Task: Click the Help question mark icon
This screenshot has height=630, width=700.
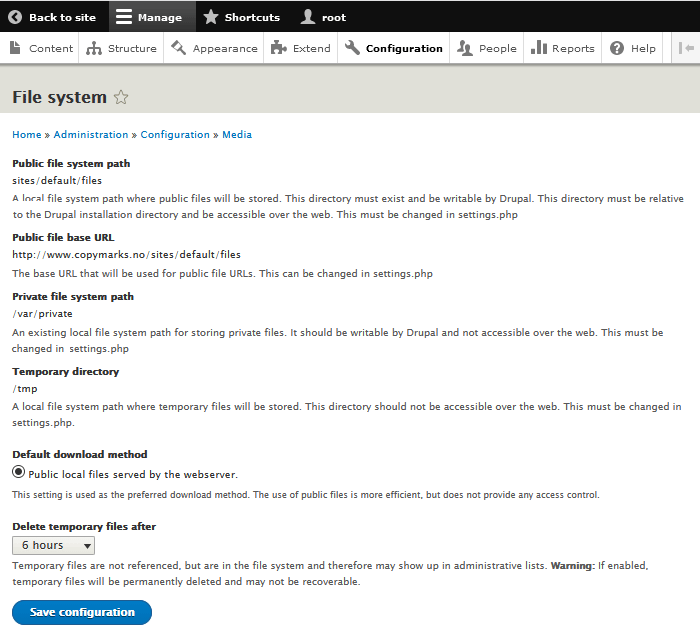Action: (617, 48)
